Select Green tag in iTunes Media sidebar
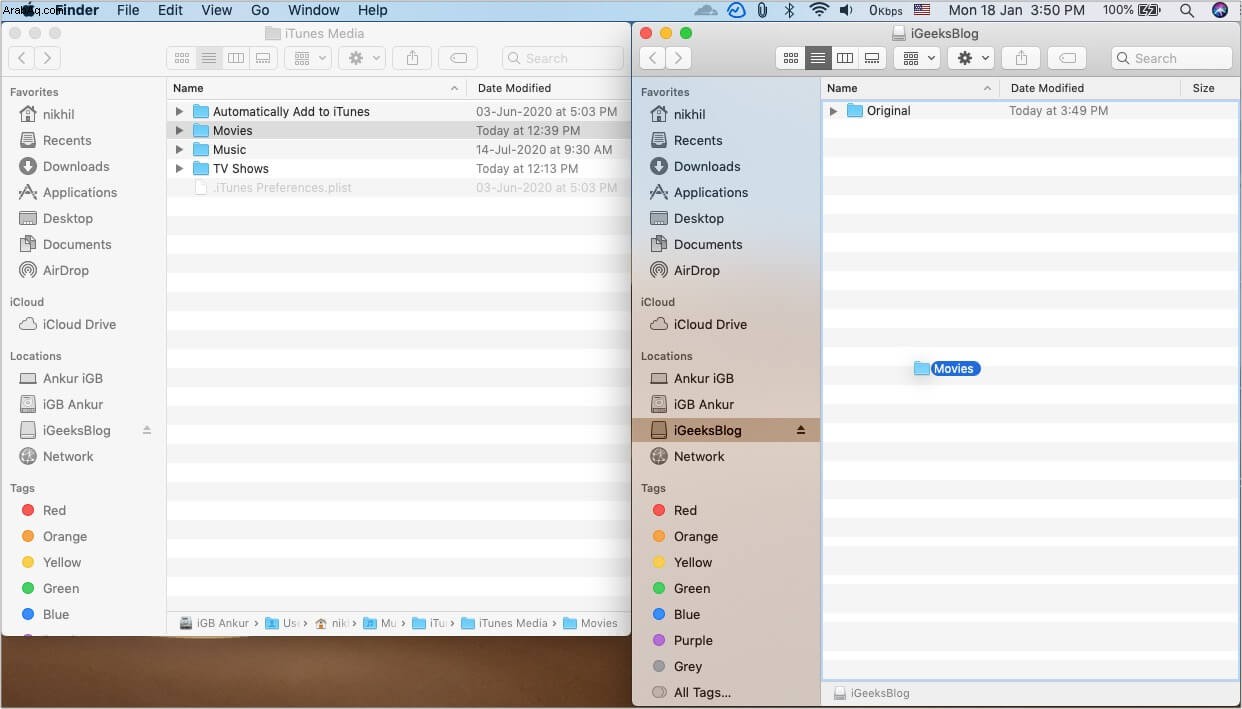Screen dimensions: 1242x709 pos(61,588)
